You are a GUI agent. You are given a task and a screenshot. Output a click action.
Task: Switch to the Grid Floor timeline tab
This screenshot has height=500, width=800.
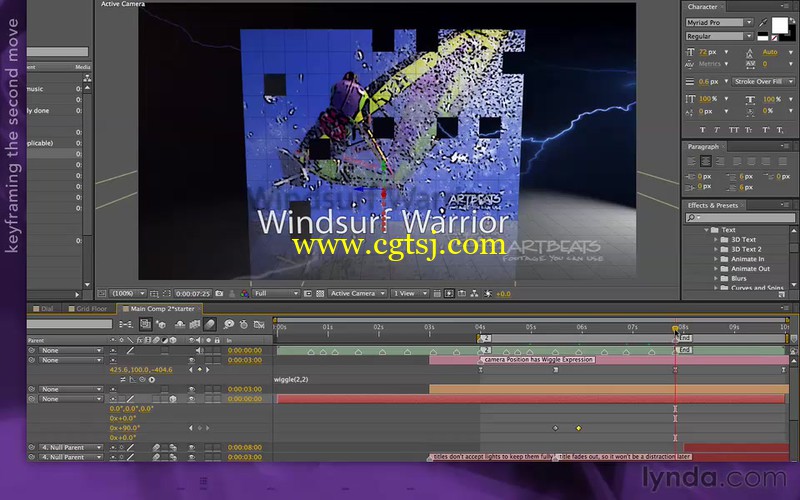pyautogui.click(x=88, y=309)
